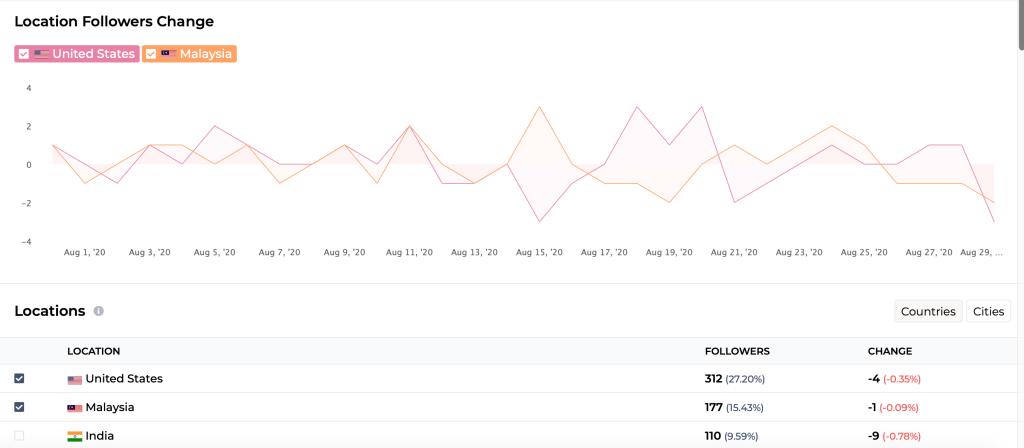Click the Aug 11, '20 axis label
1024x448 pixels.
(x=410, y=253)
